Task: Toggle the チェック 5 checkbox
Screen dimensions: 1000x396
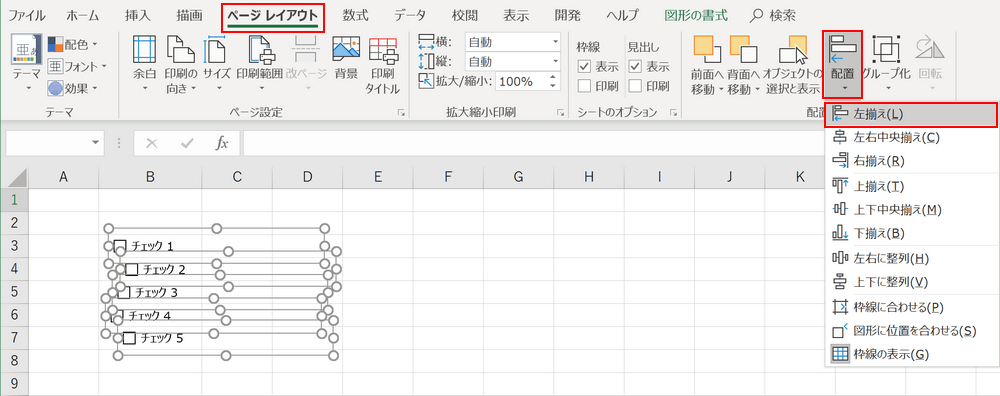Action: [x=129, y=338]
